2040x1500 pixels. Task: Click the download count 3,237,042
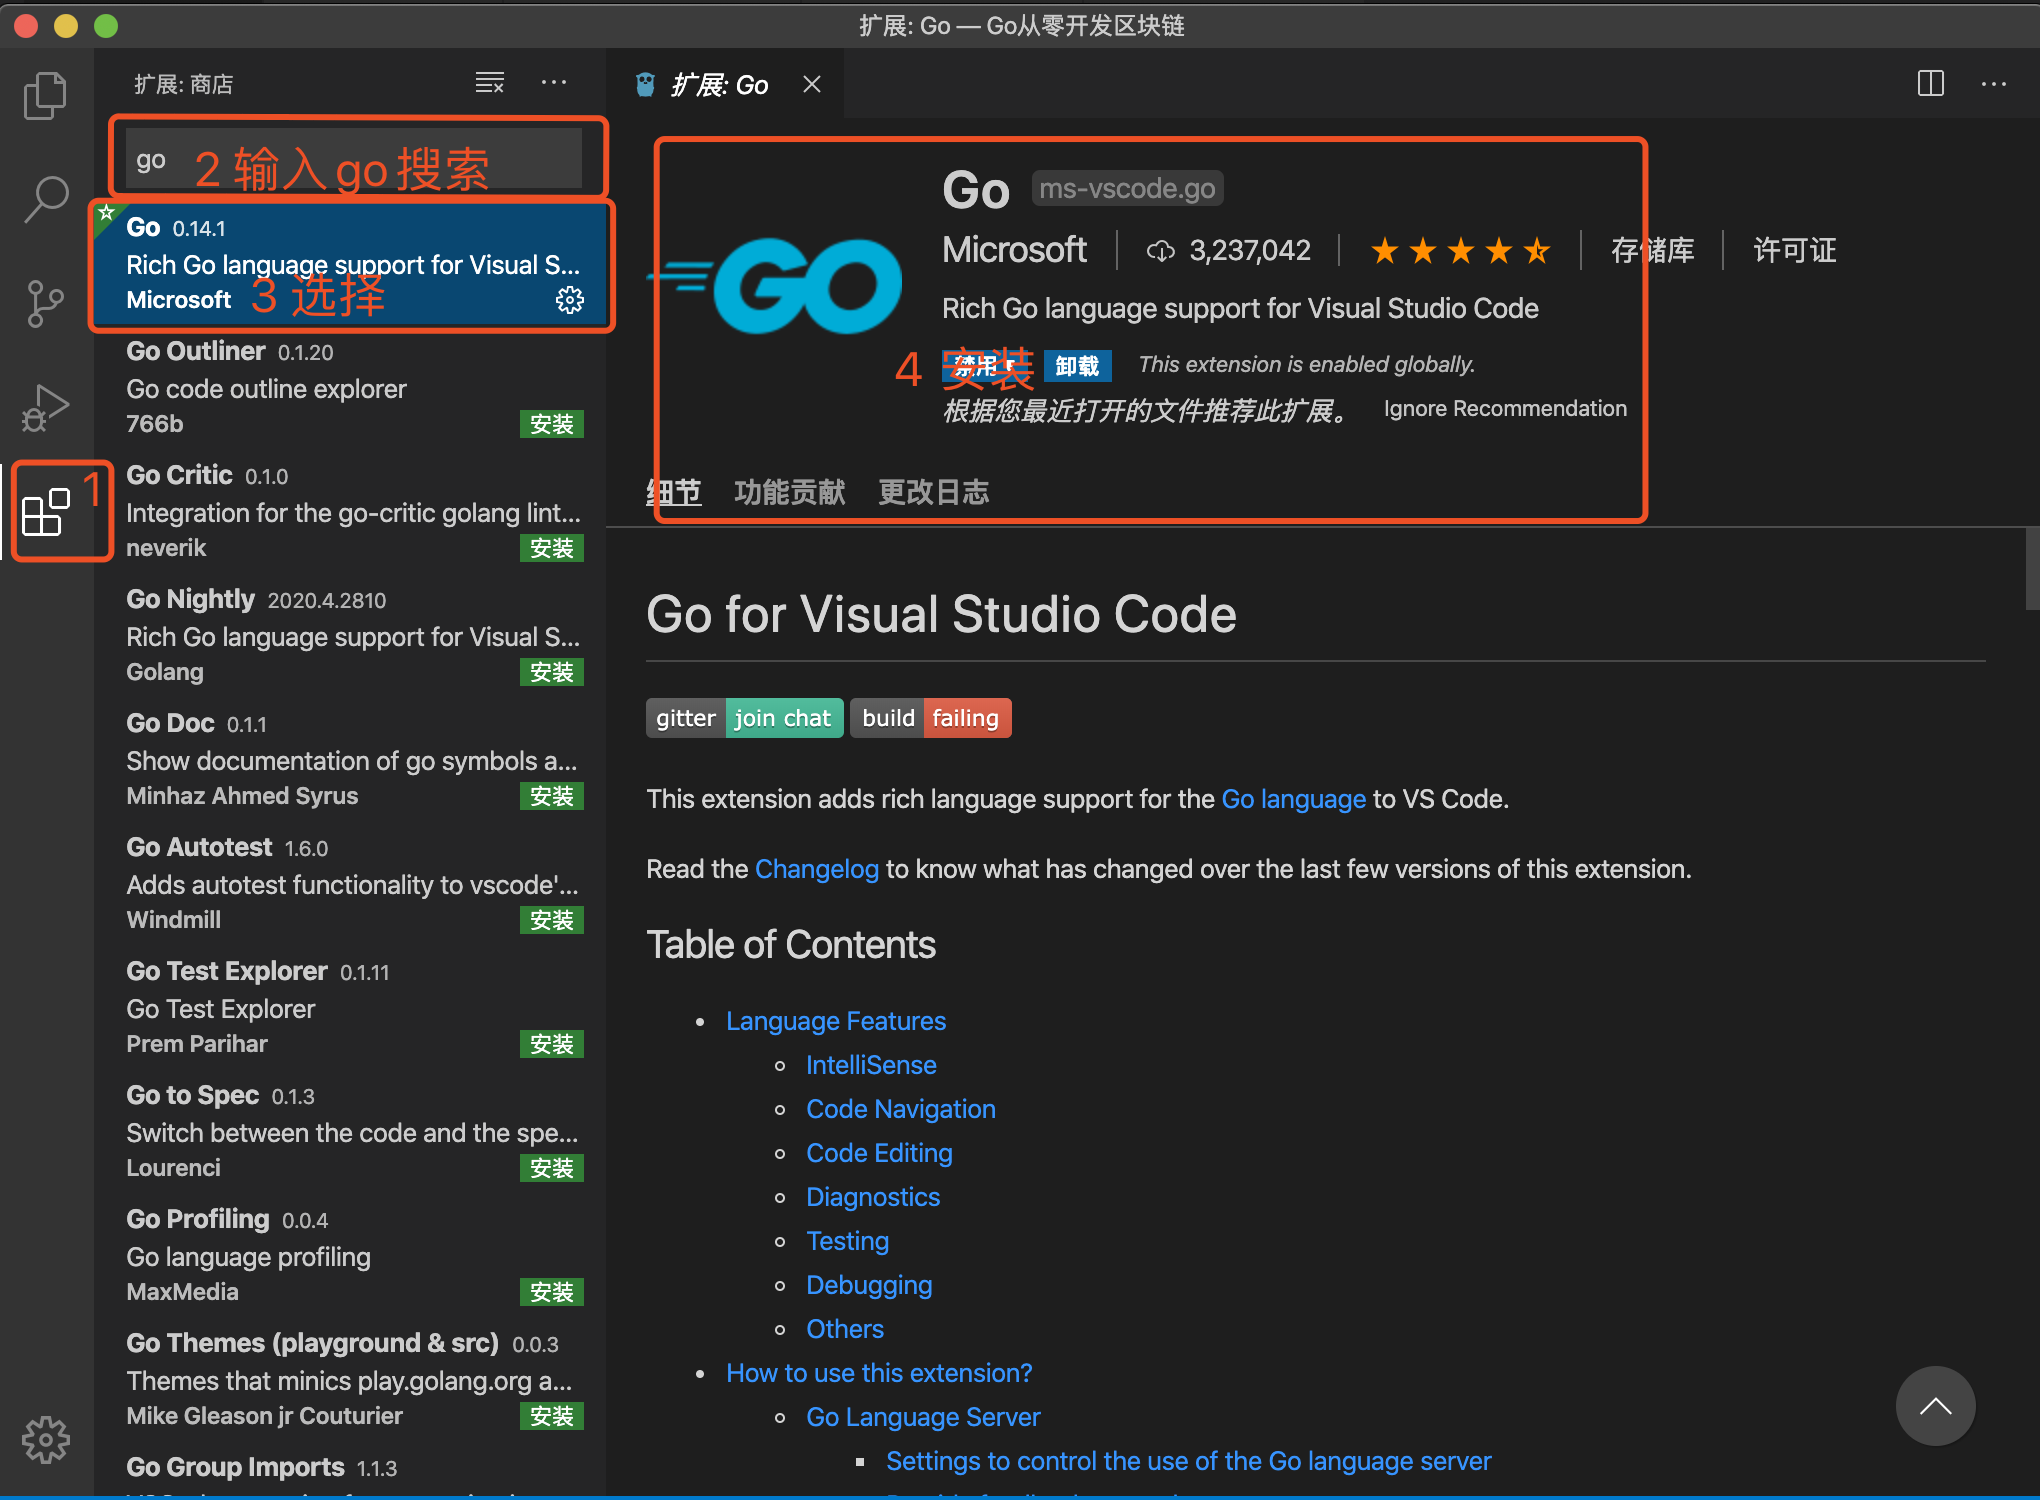pos(1229,250)
